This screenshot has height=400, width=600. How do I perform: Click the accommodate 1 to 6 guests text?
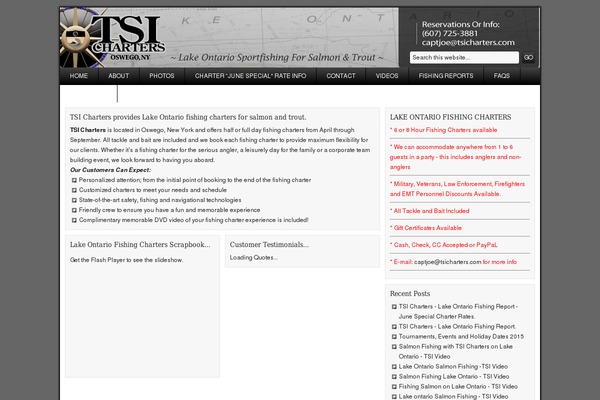click(455, 157)
